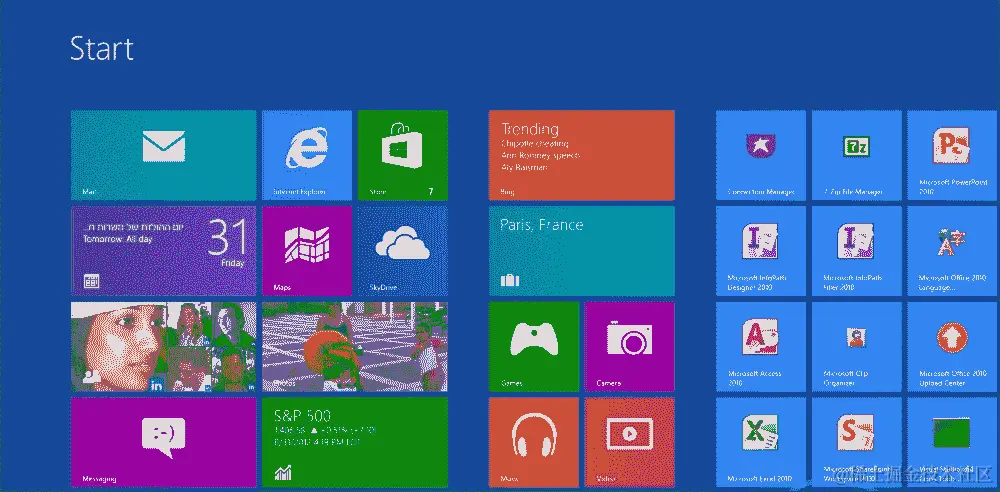Open the S&P 500 Finance tile

(x=355, y=442)
